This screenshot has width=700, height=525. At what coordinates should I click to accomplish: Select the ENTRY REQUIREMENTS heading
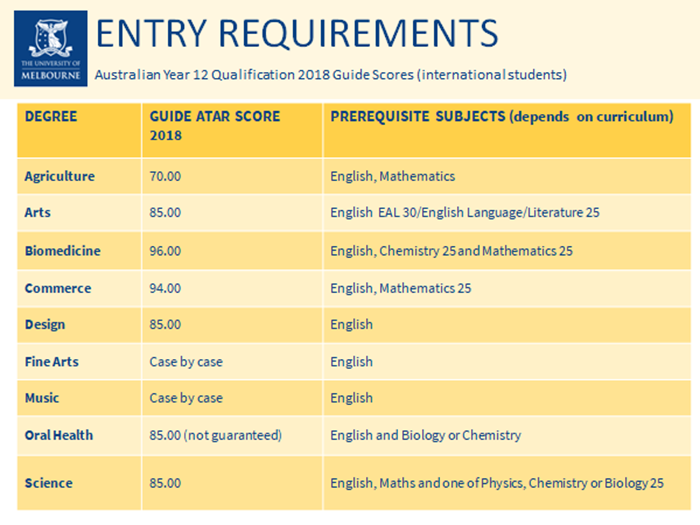pos(297,33)
